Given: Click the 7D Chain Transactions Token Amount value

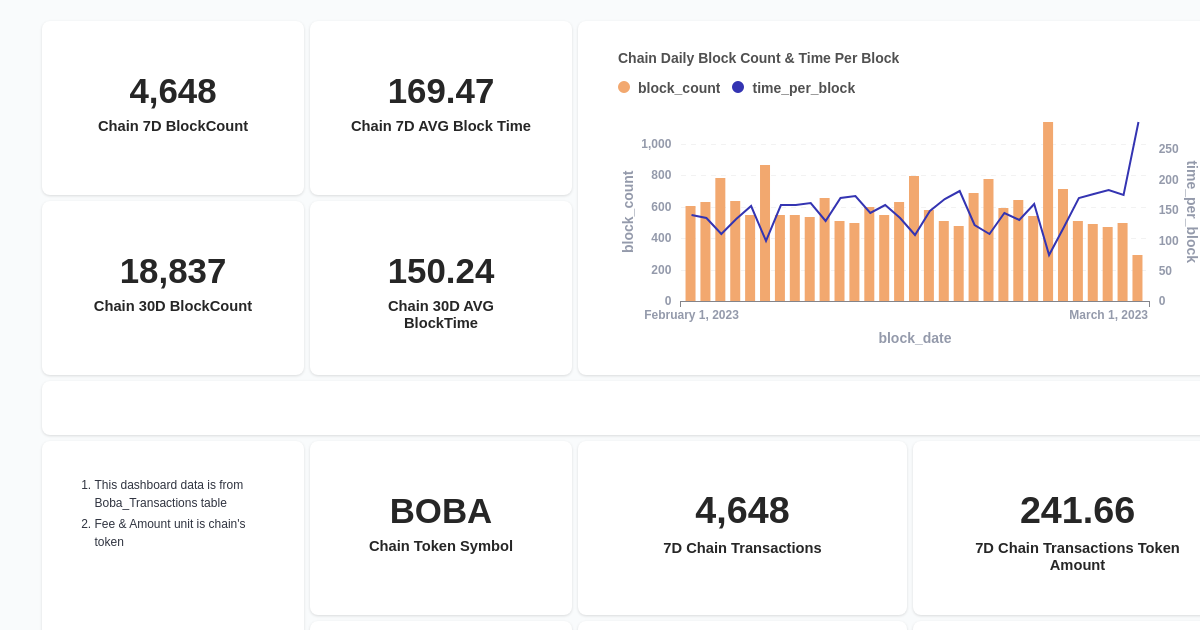Looking at the screenshot, I should click(x=1077, y=510).
